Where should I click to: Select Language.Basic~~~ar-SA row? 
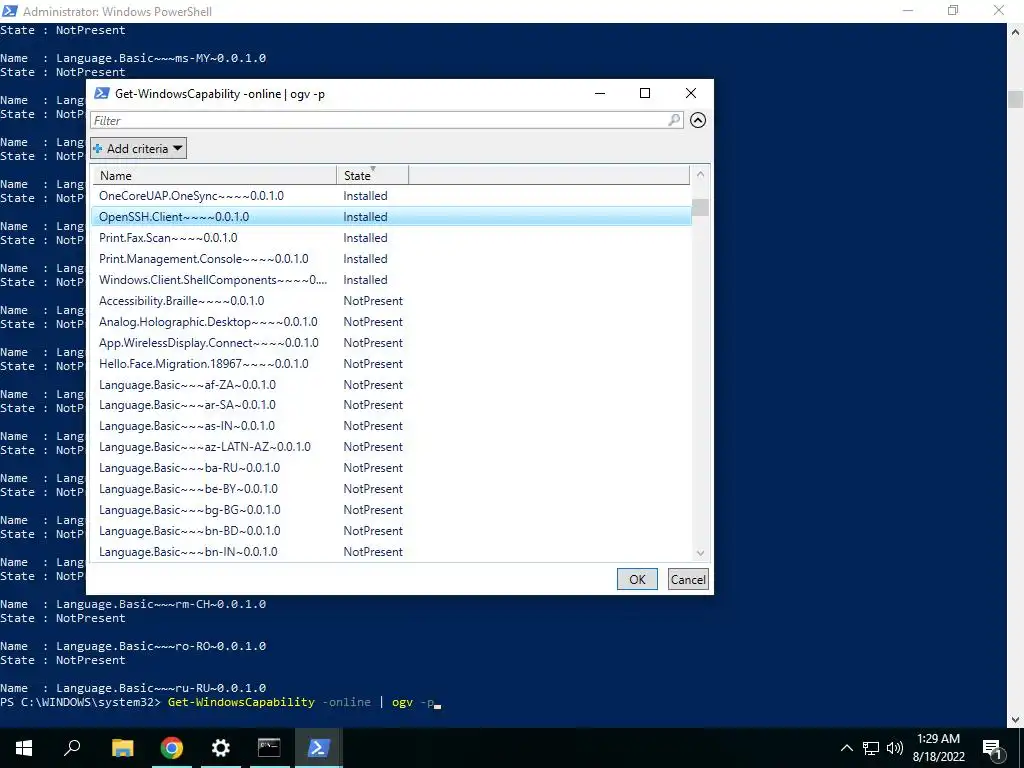[392, 405]
